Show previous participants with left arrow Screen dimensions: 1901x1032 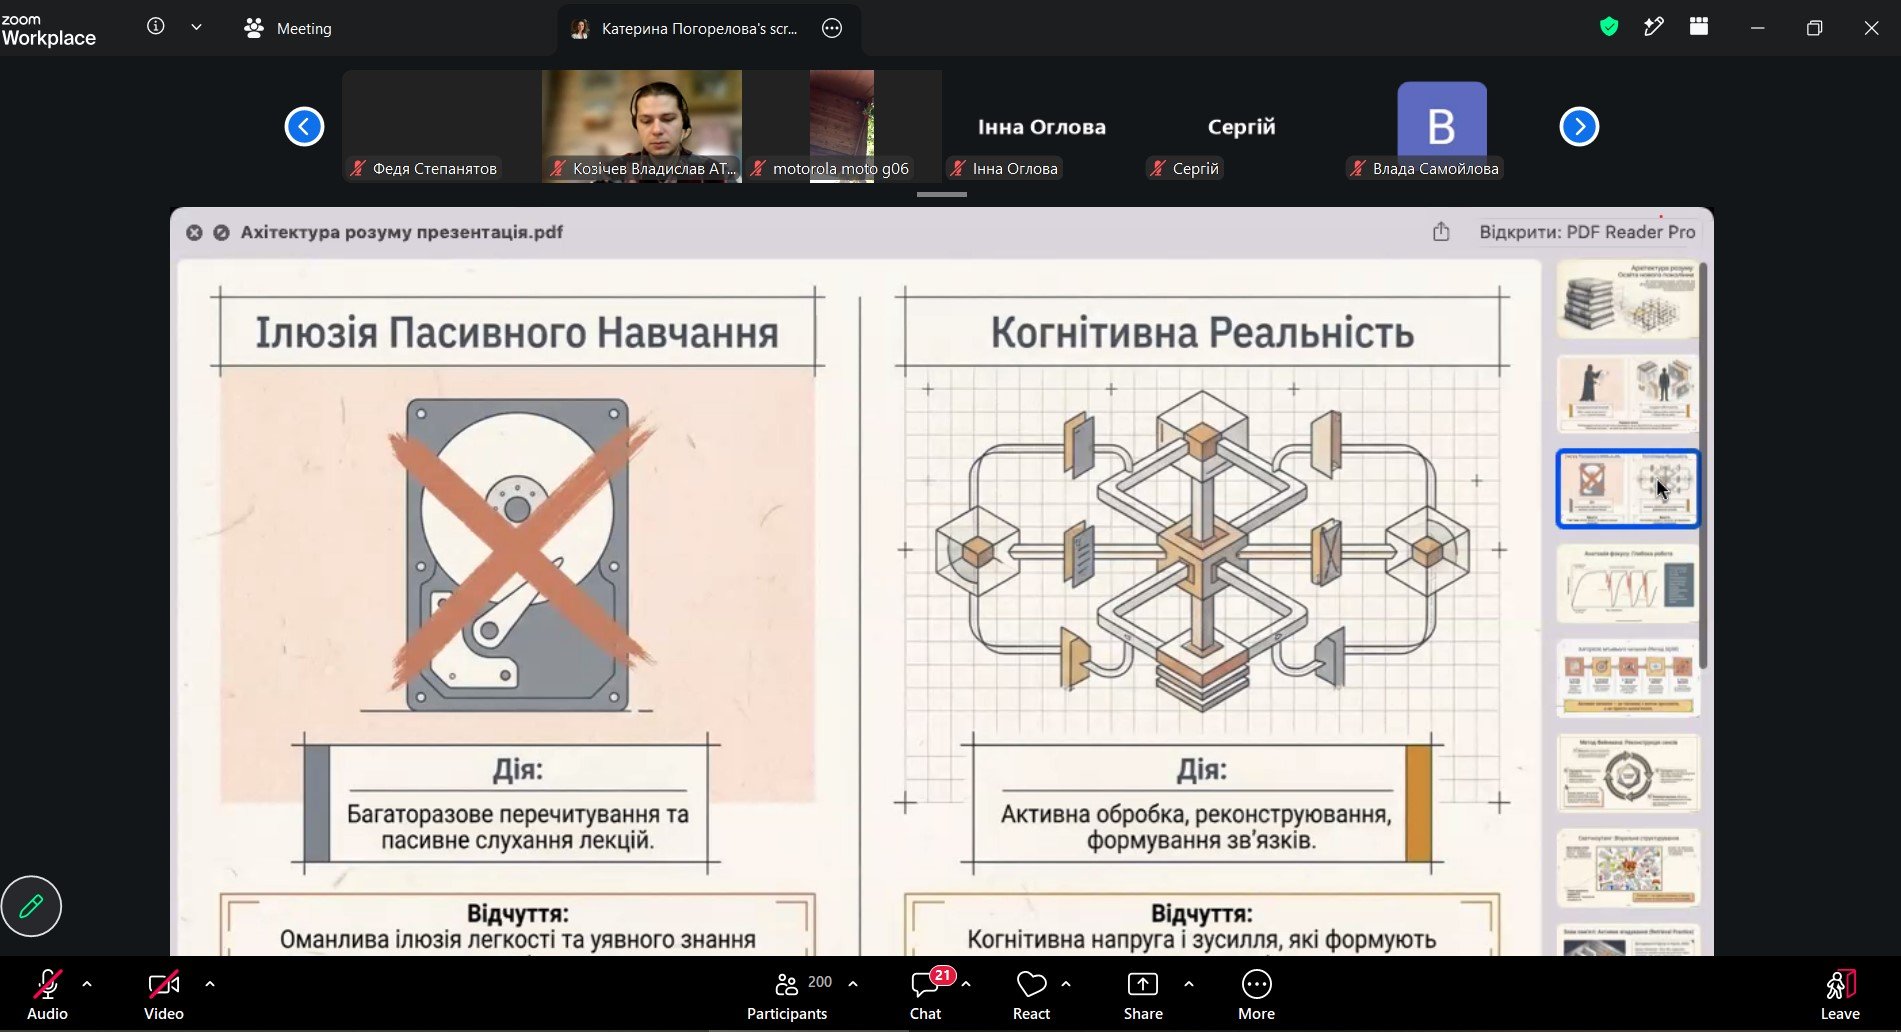(x=304, y=126)
